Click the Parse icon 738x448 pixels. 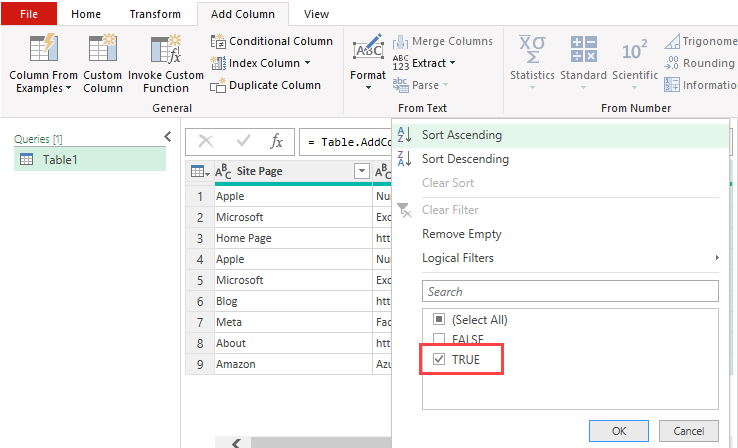click(x=401, y=85)
